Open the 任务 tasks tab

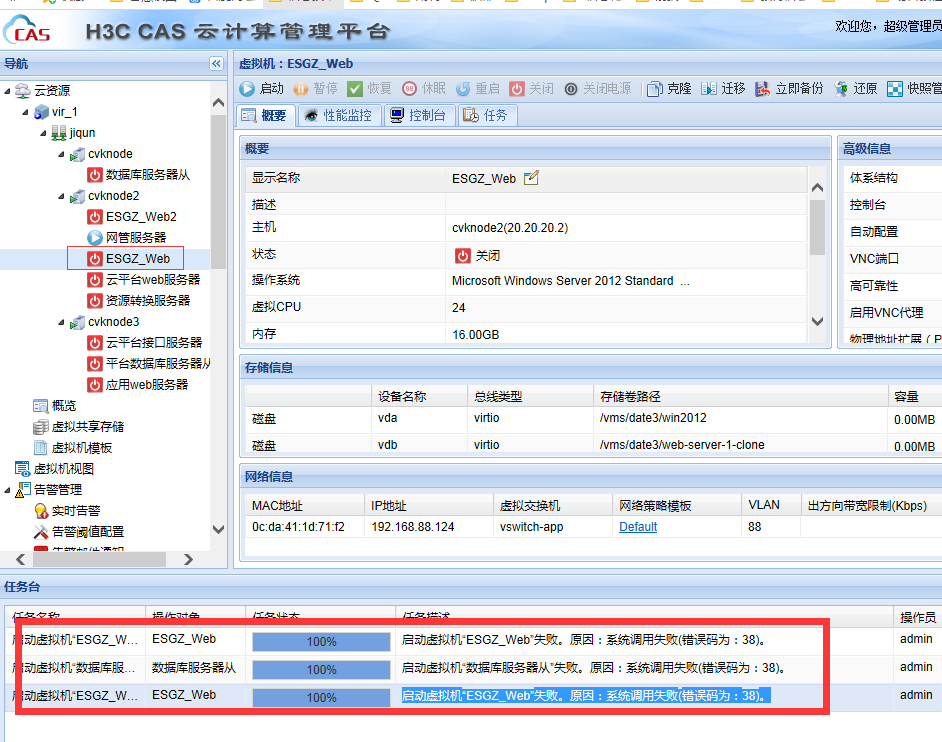click(x=486, y=115)
